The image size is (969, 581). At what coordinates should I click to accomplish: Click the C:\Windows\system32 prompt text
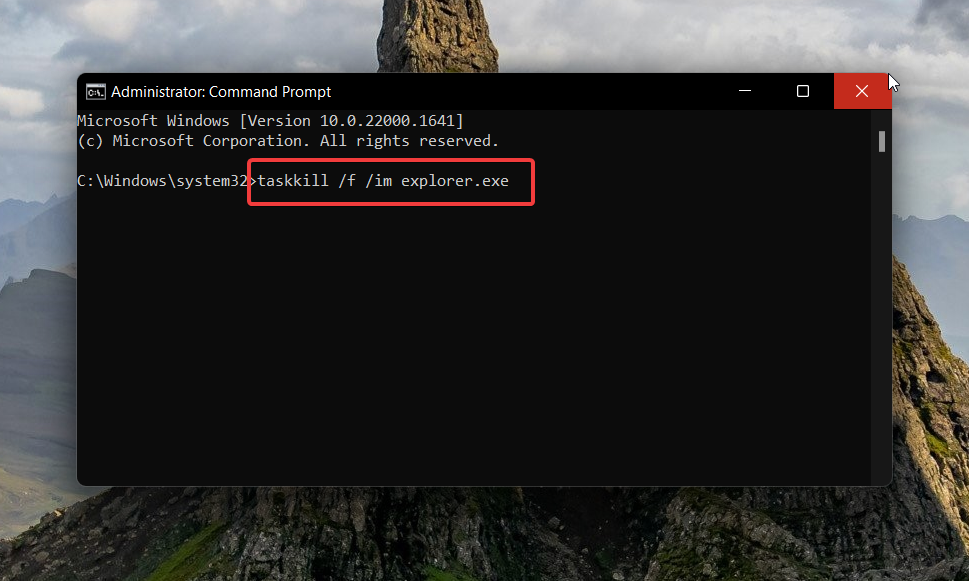(x=158, y=181)
